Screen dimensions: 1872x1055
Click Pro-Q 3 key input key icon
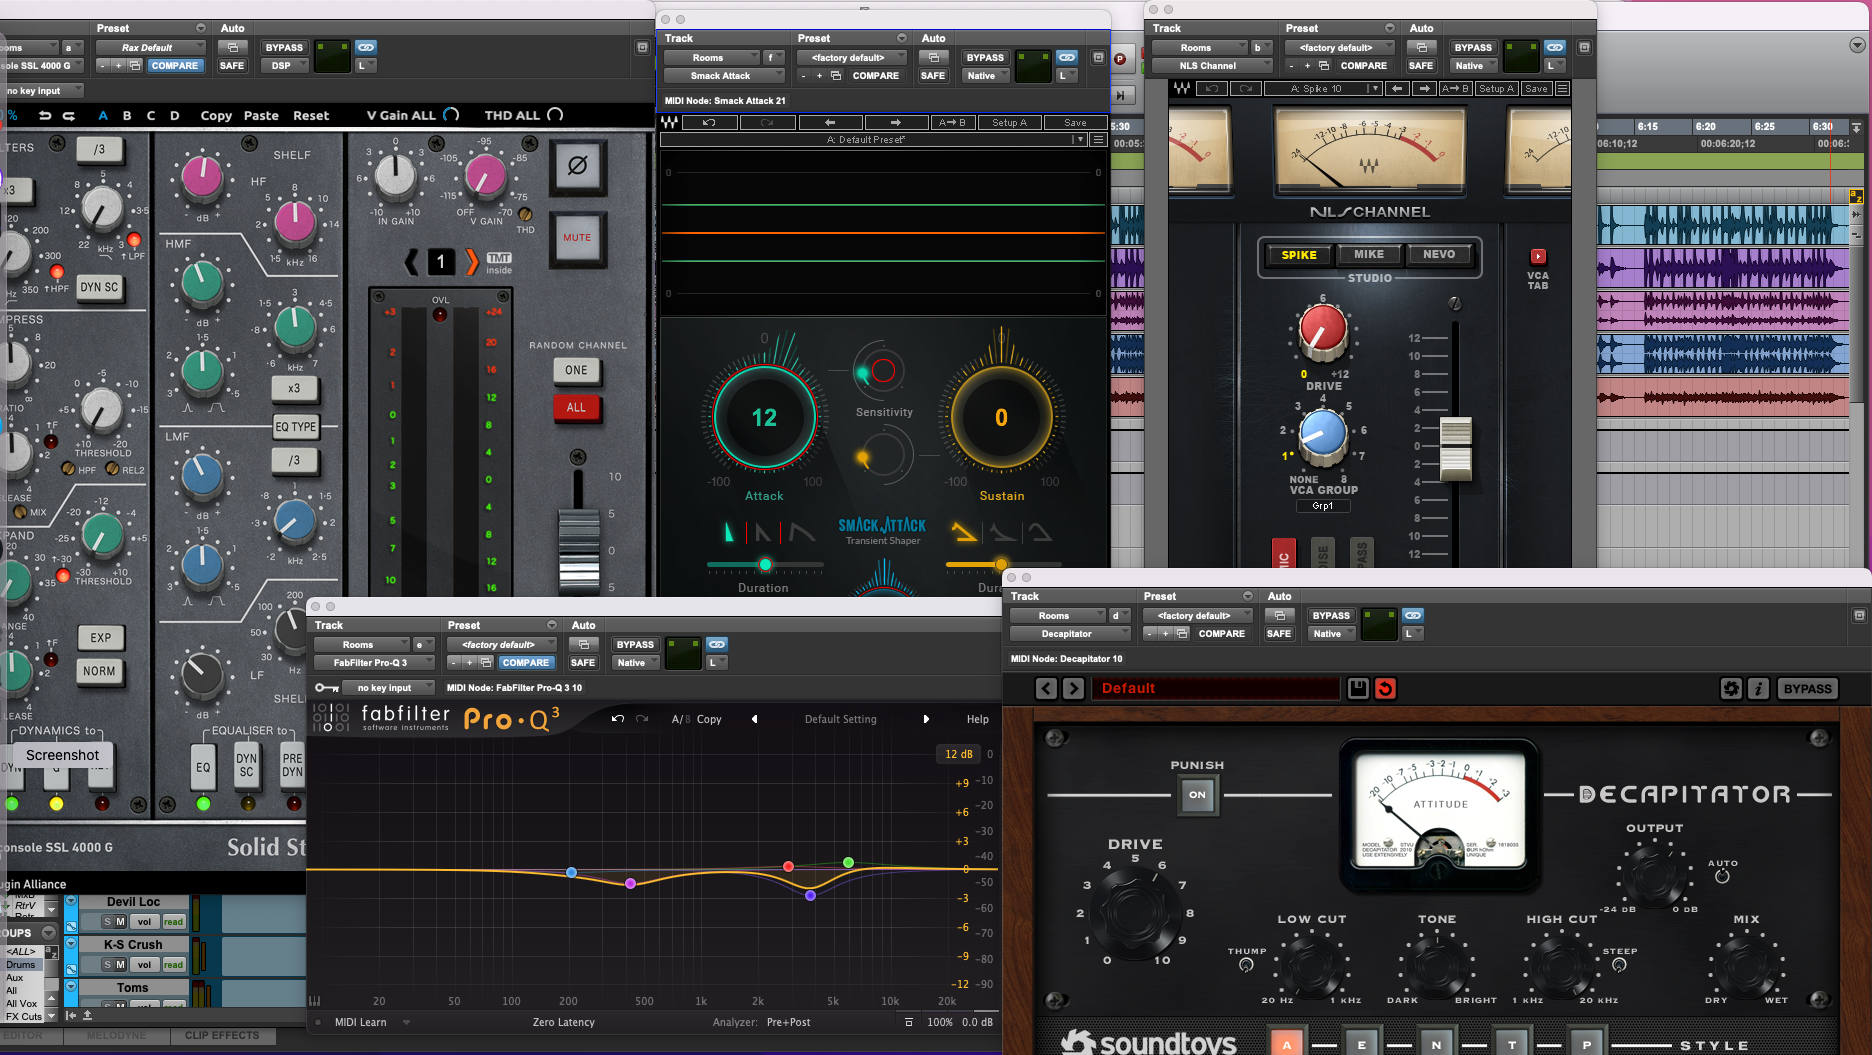326,688
